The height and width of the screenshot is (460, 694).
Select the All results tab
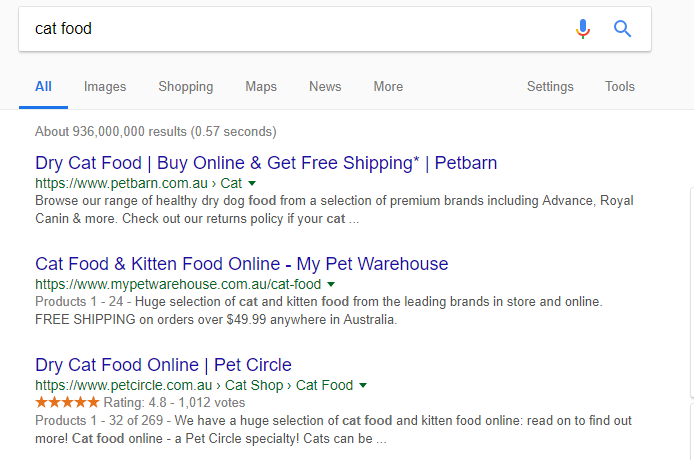coord(43,86)
